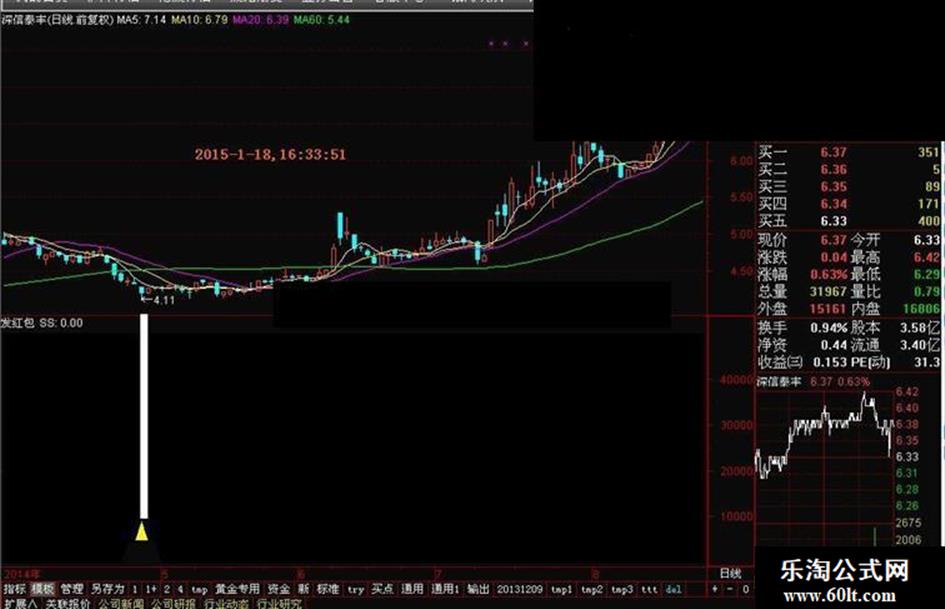945x609 pixels.
Task: Select the 买点 template
Action: click(x=382, y=589)
